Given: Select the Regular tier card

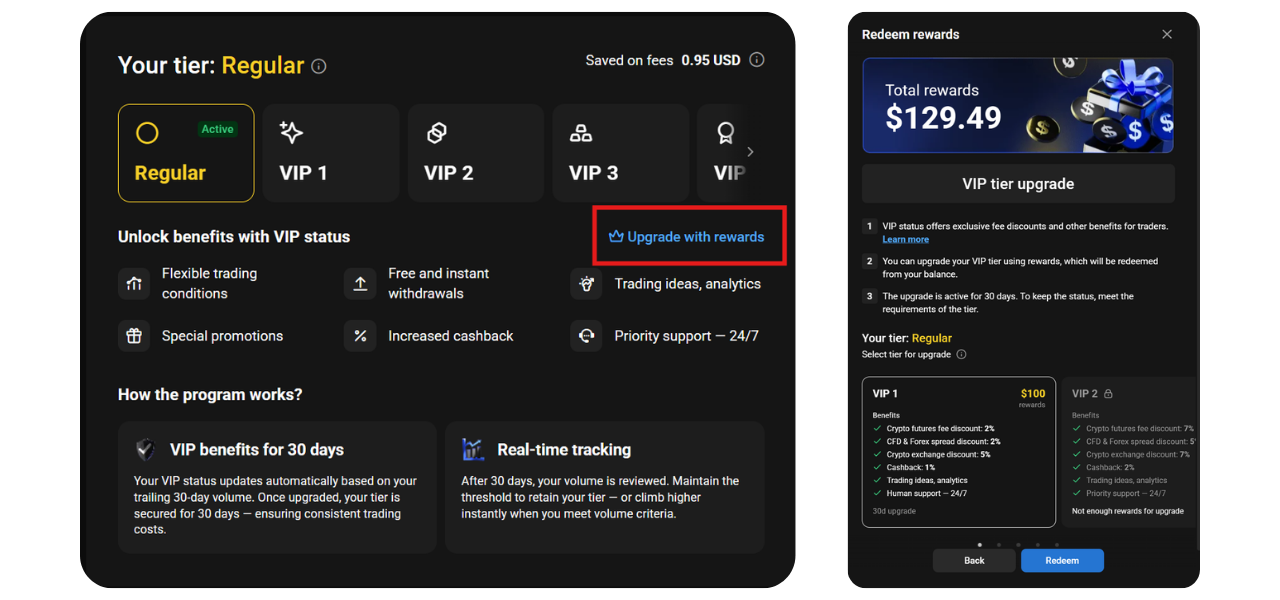Looking at the screenshot, I should tap(186, 153).
